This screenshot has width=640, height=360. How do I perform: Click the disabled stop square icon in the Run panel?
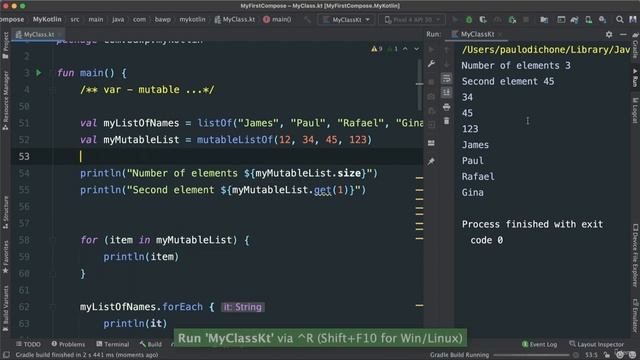[431, 82]
